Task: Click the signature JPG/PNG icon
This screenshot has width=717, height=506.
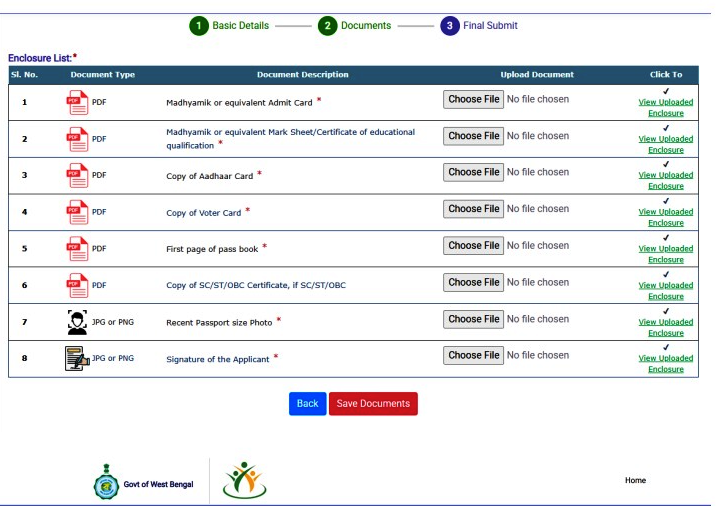Action: point(77,359)
